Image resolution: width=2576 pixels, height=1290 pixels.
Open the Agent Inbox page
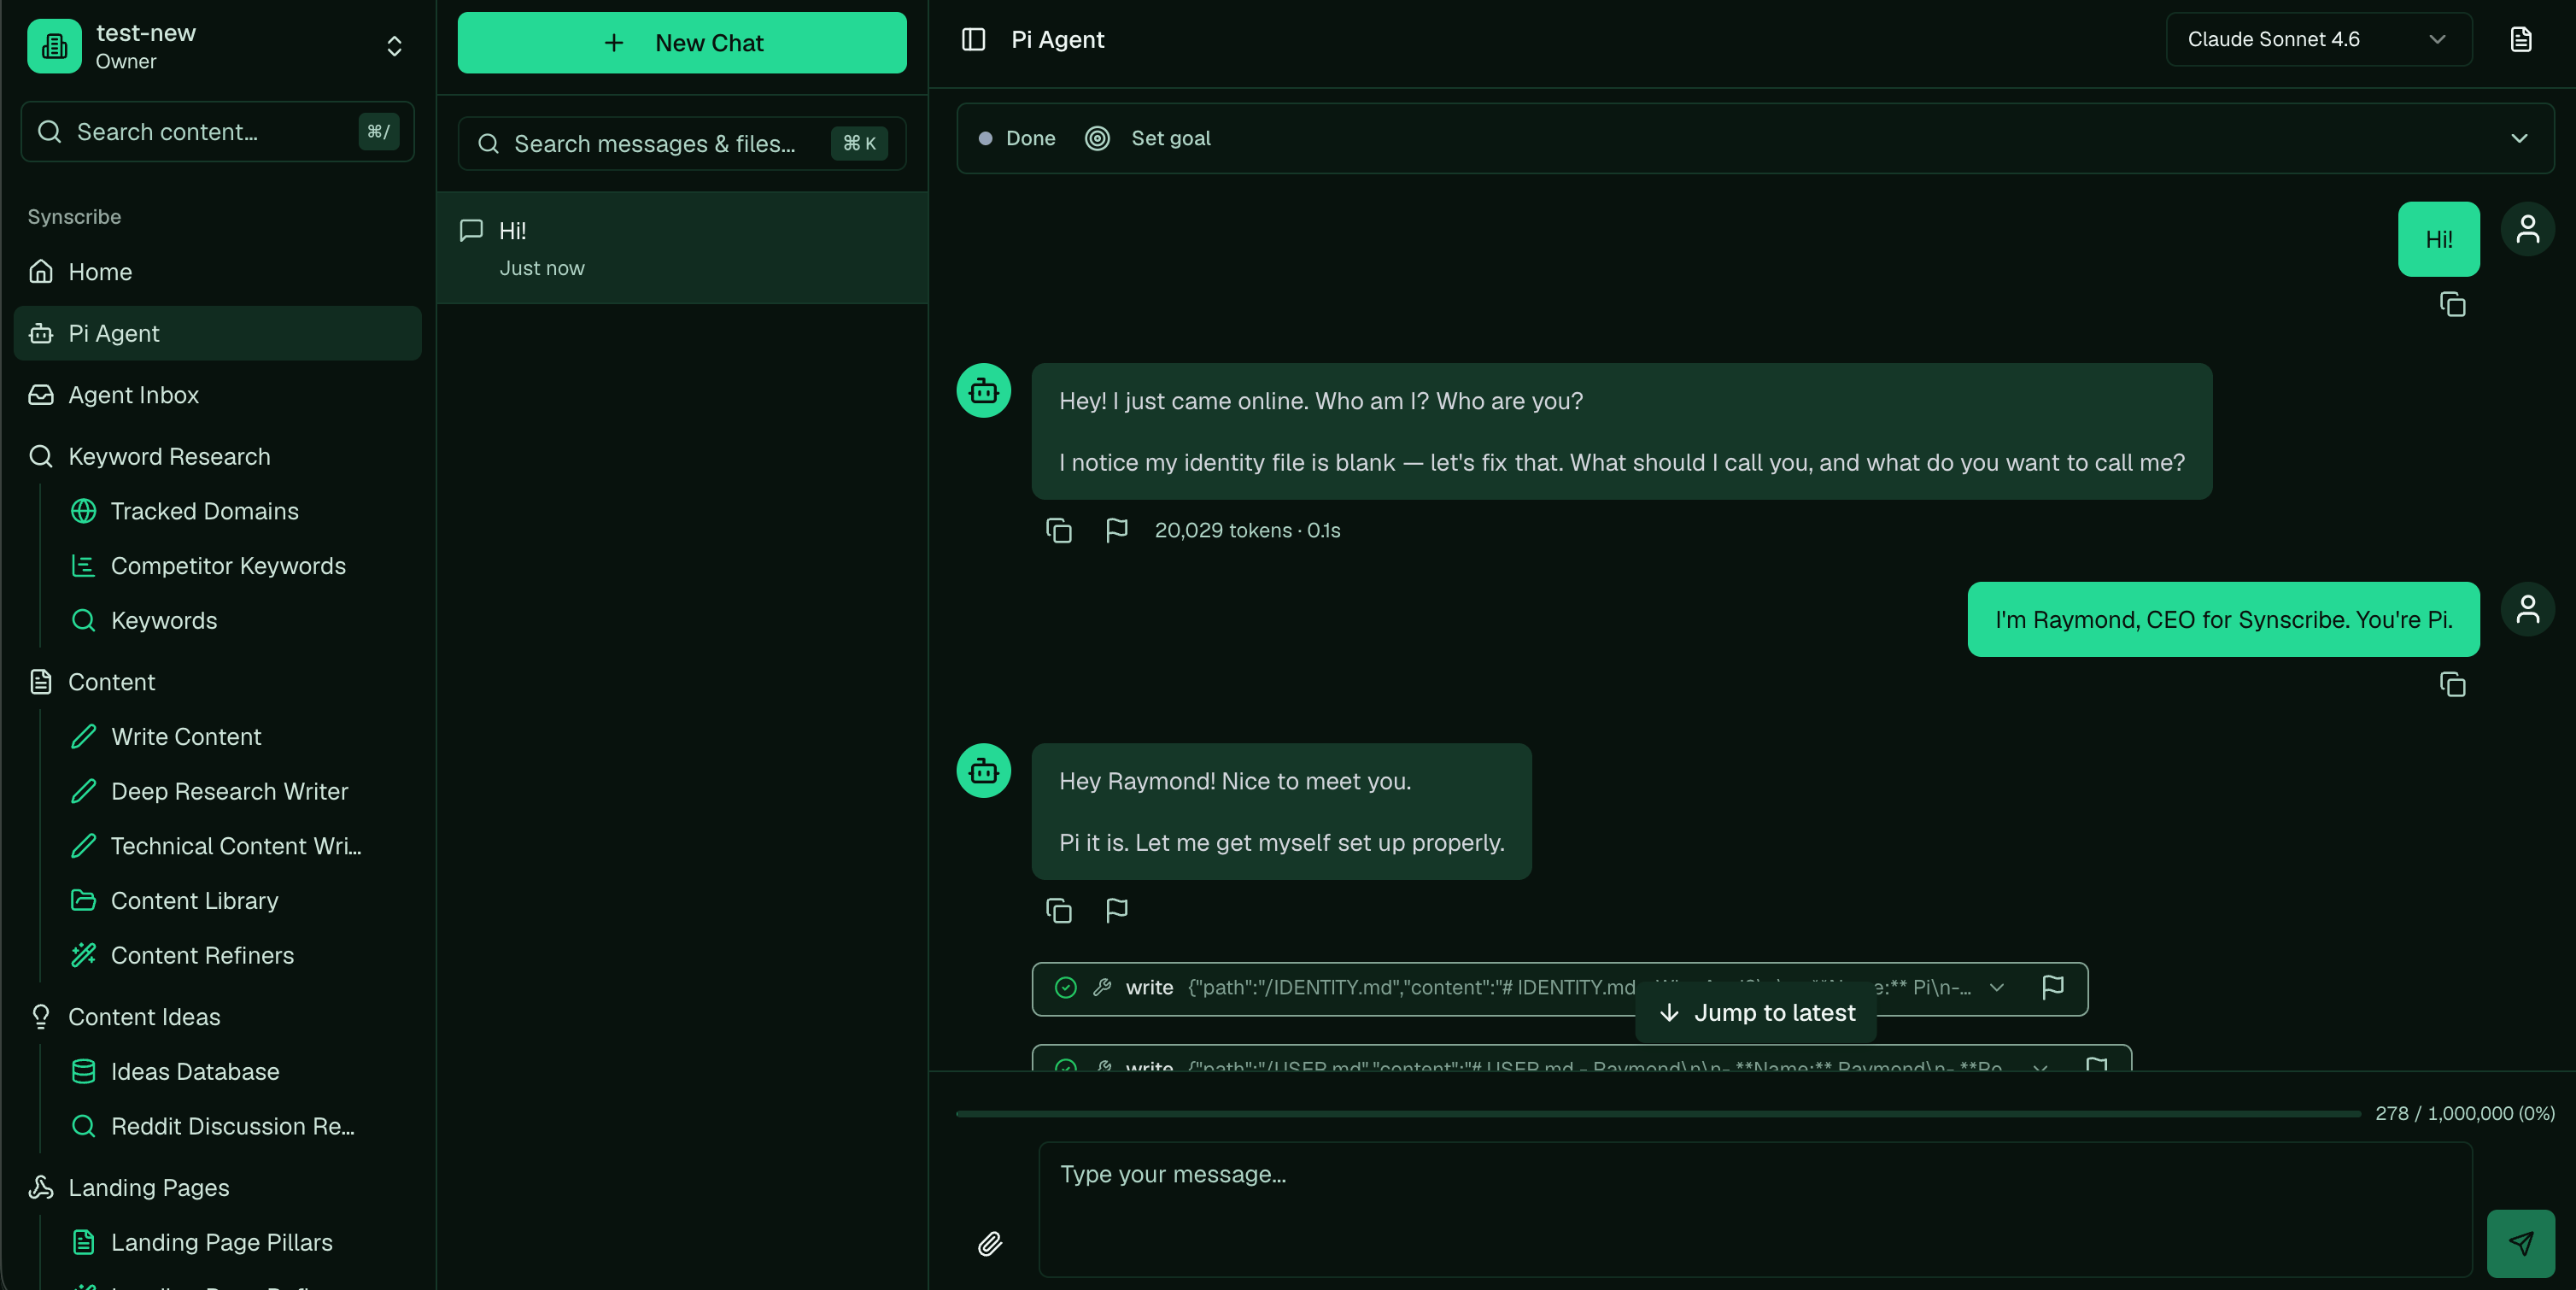pyautogui.click(x=217, y=394)
